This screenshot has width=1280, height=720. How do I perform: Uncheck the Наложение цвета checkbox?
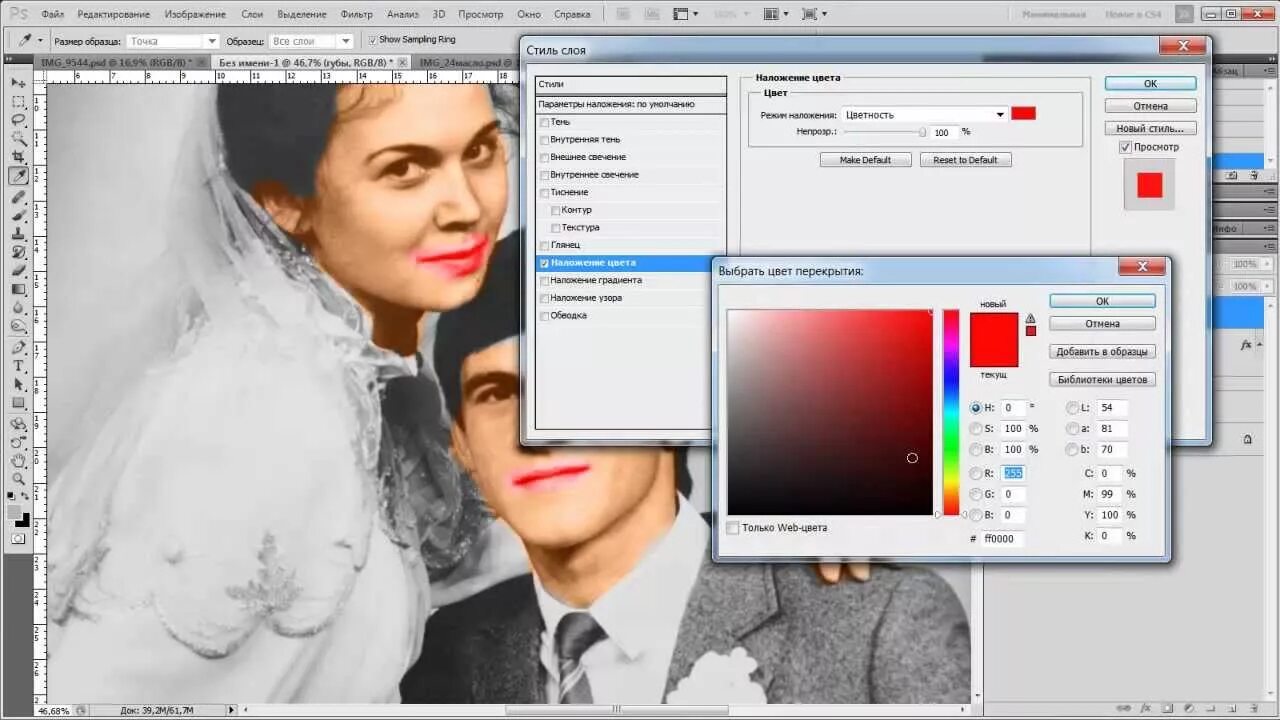[544, 263]
